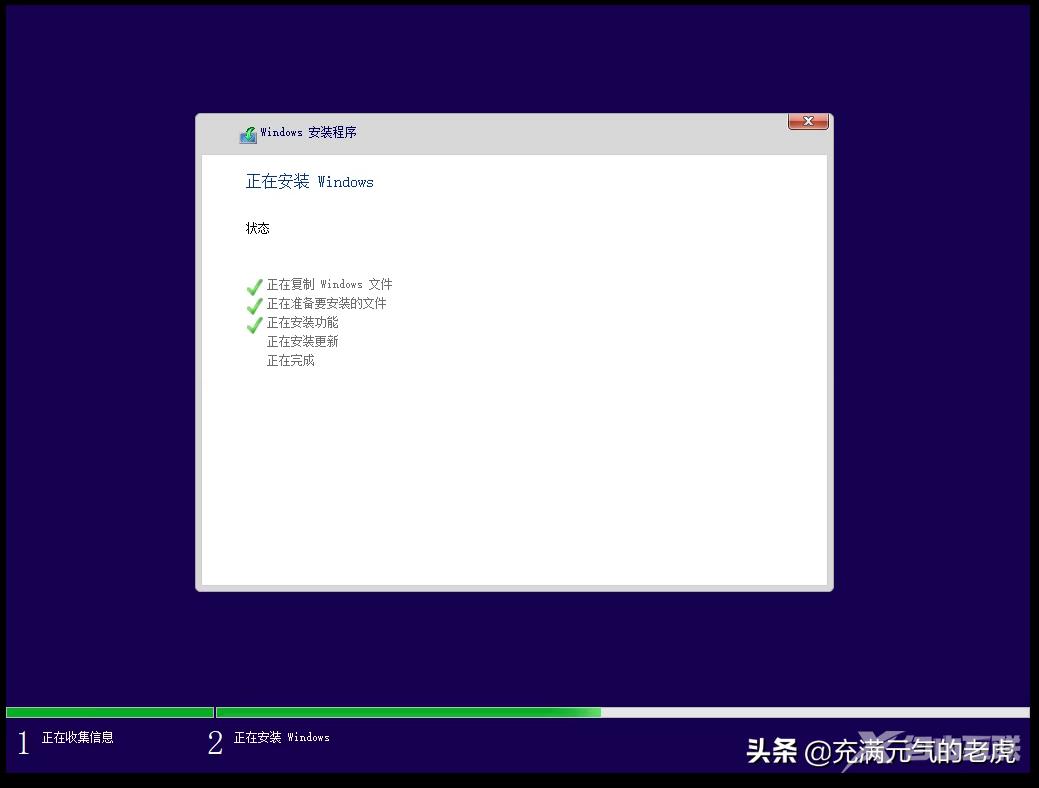
Task: Click the step number 2 at bottom
Action: tap(215, 743)
